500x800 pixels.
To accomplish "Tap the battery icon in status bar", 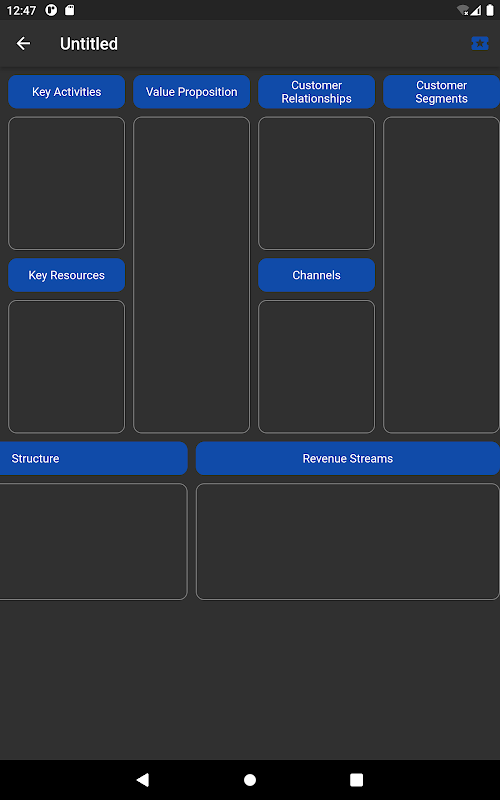I will 490,10.
